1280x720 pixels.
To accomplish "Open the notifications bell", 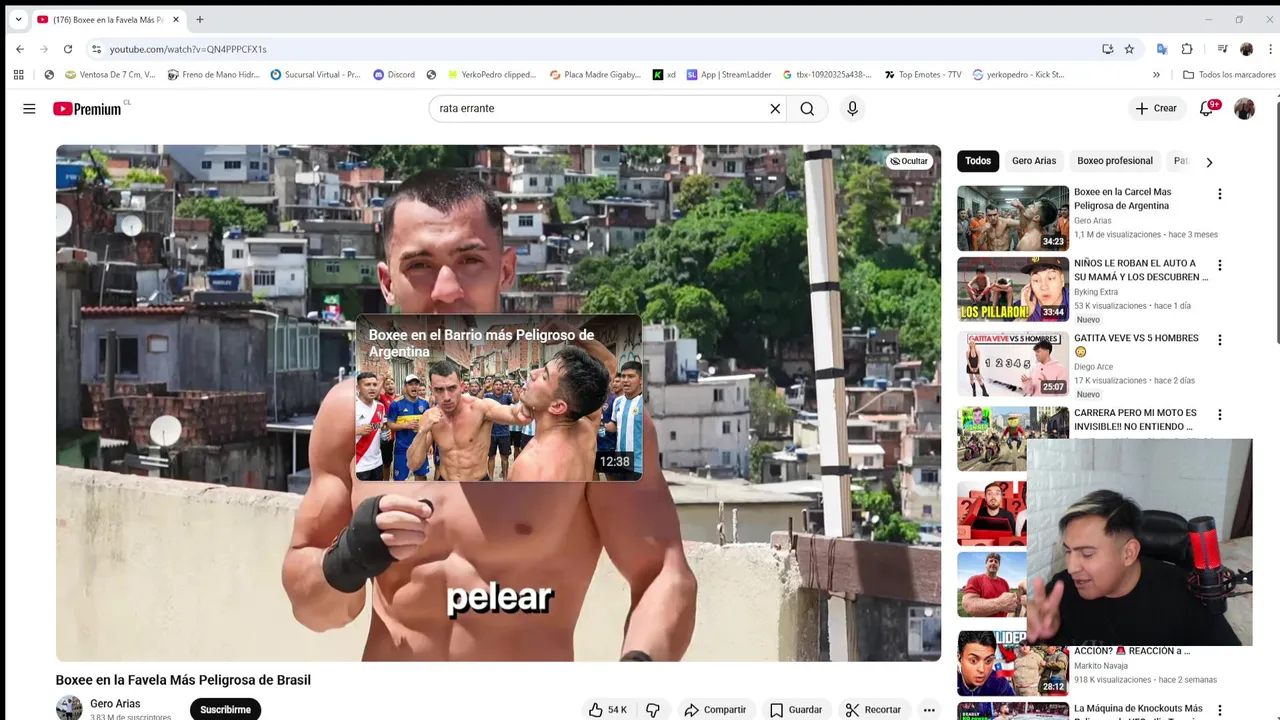I will click(1207, 108).
